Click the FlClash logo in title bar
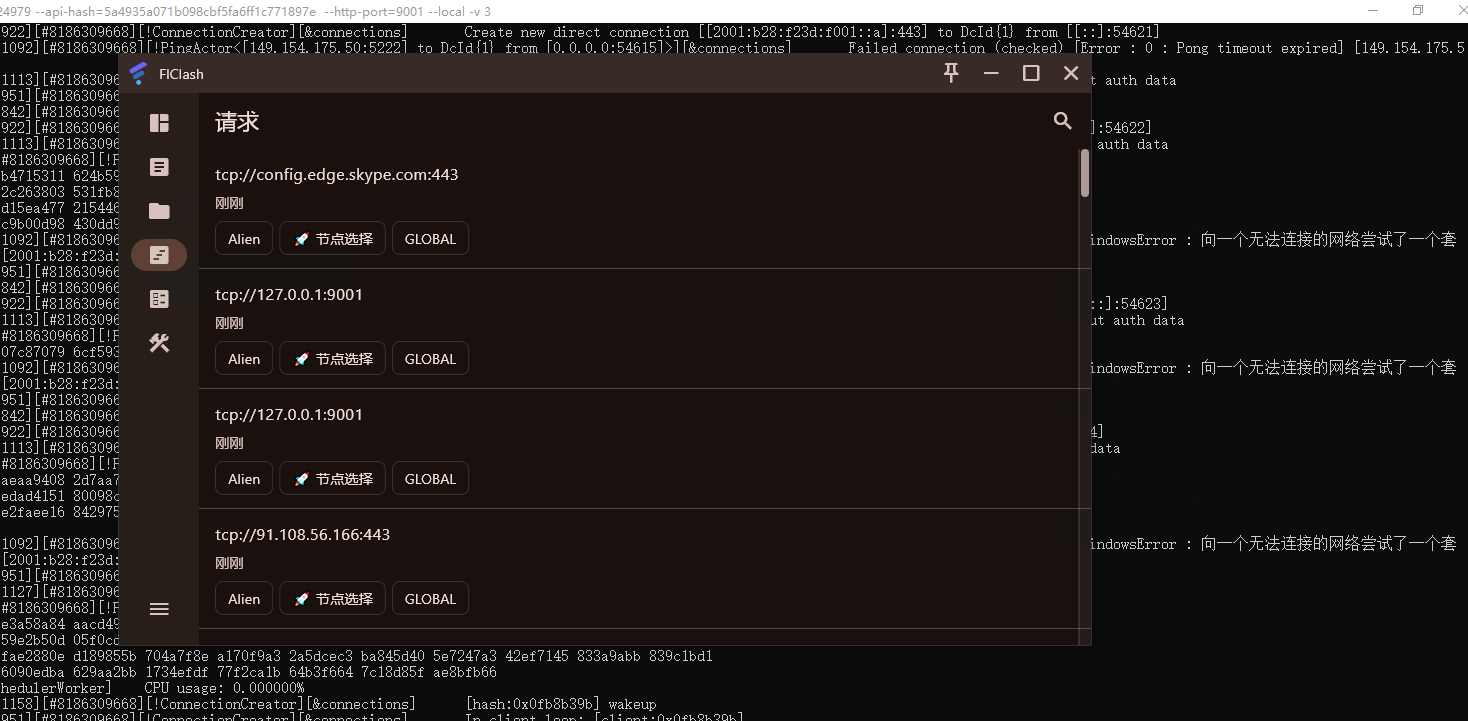1468x721 pixels. click(x=139, y=74)
